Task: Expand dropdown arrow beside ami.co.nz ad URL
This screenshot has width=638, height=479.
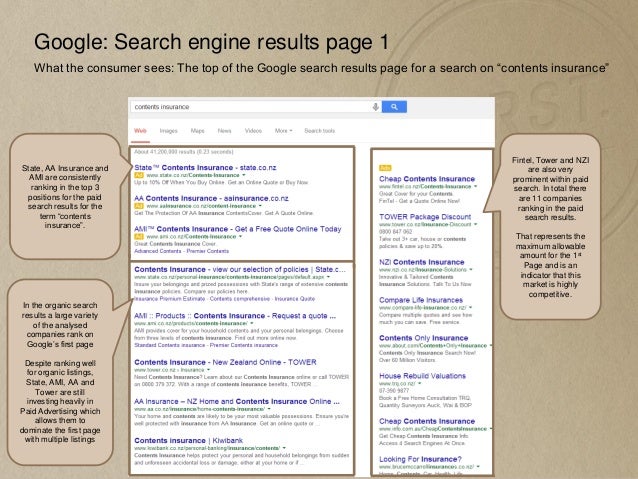Action: click(240, 236)
